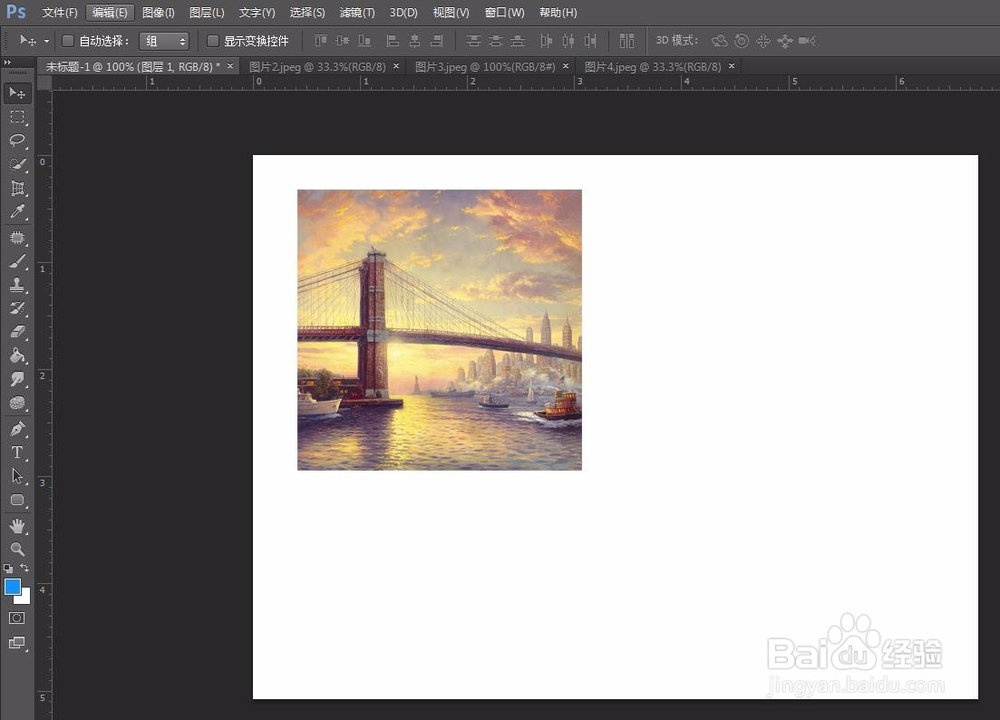Select the Spot Healing Brush tool
This screenshot has height=720, width=1000.
(x=17, y=238)
